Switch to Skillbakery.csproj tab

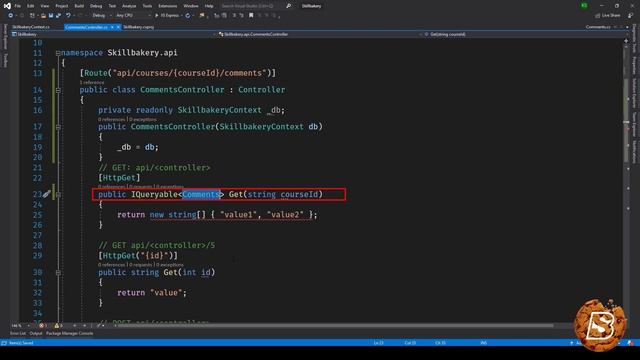(x=139, y=27)
